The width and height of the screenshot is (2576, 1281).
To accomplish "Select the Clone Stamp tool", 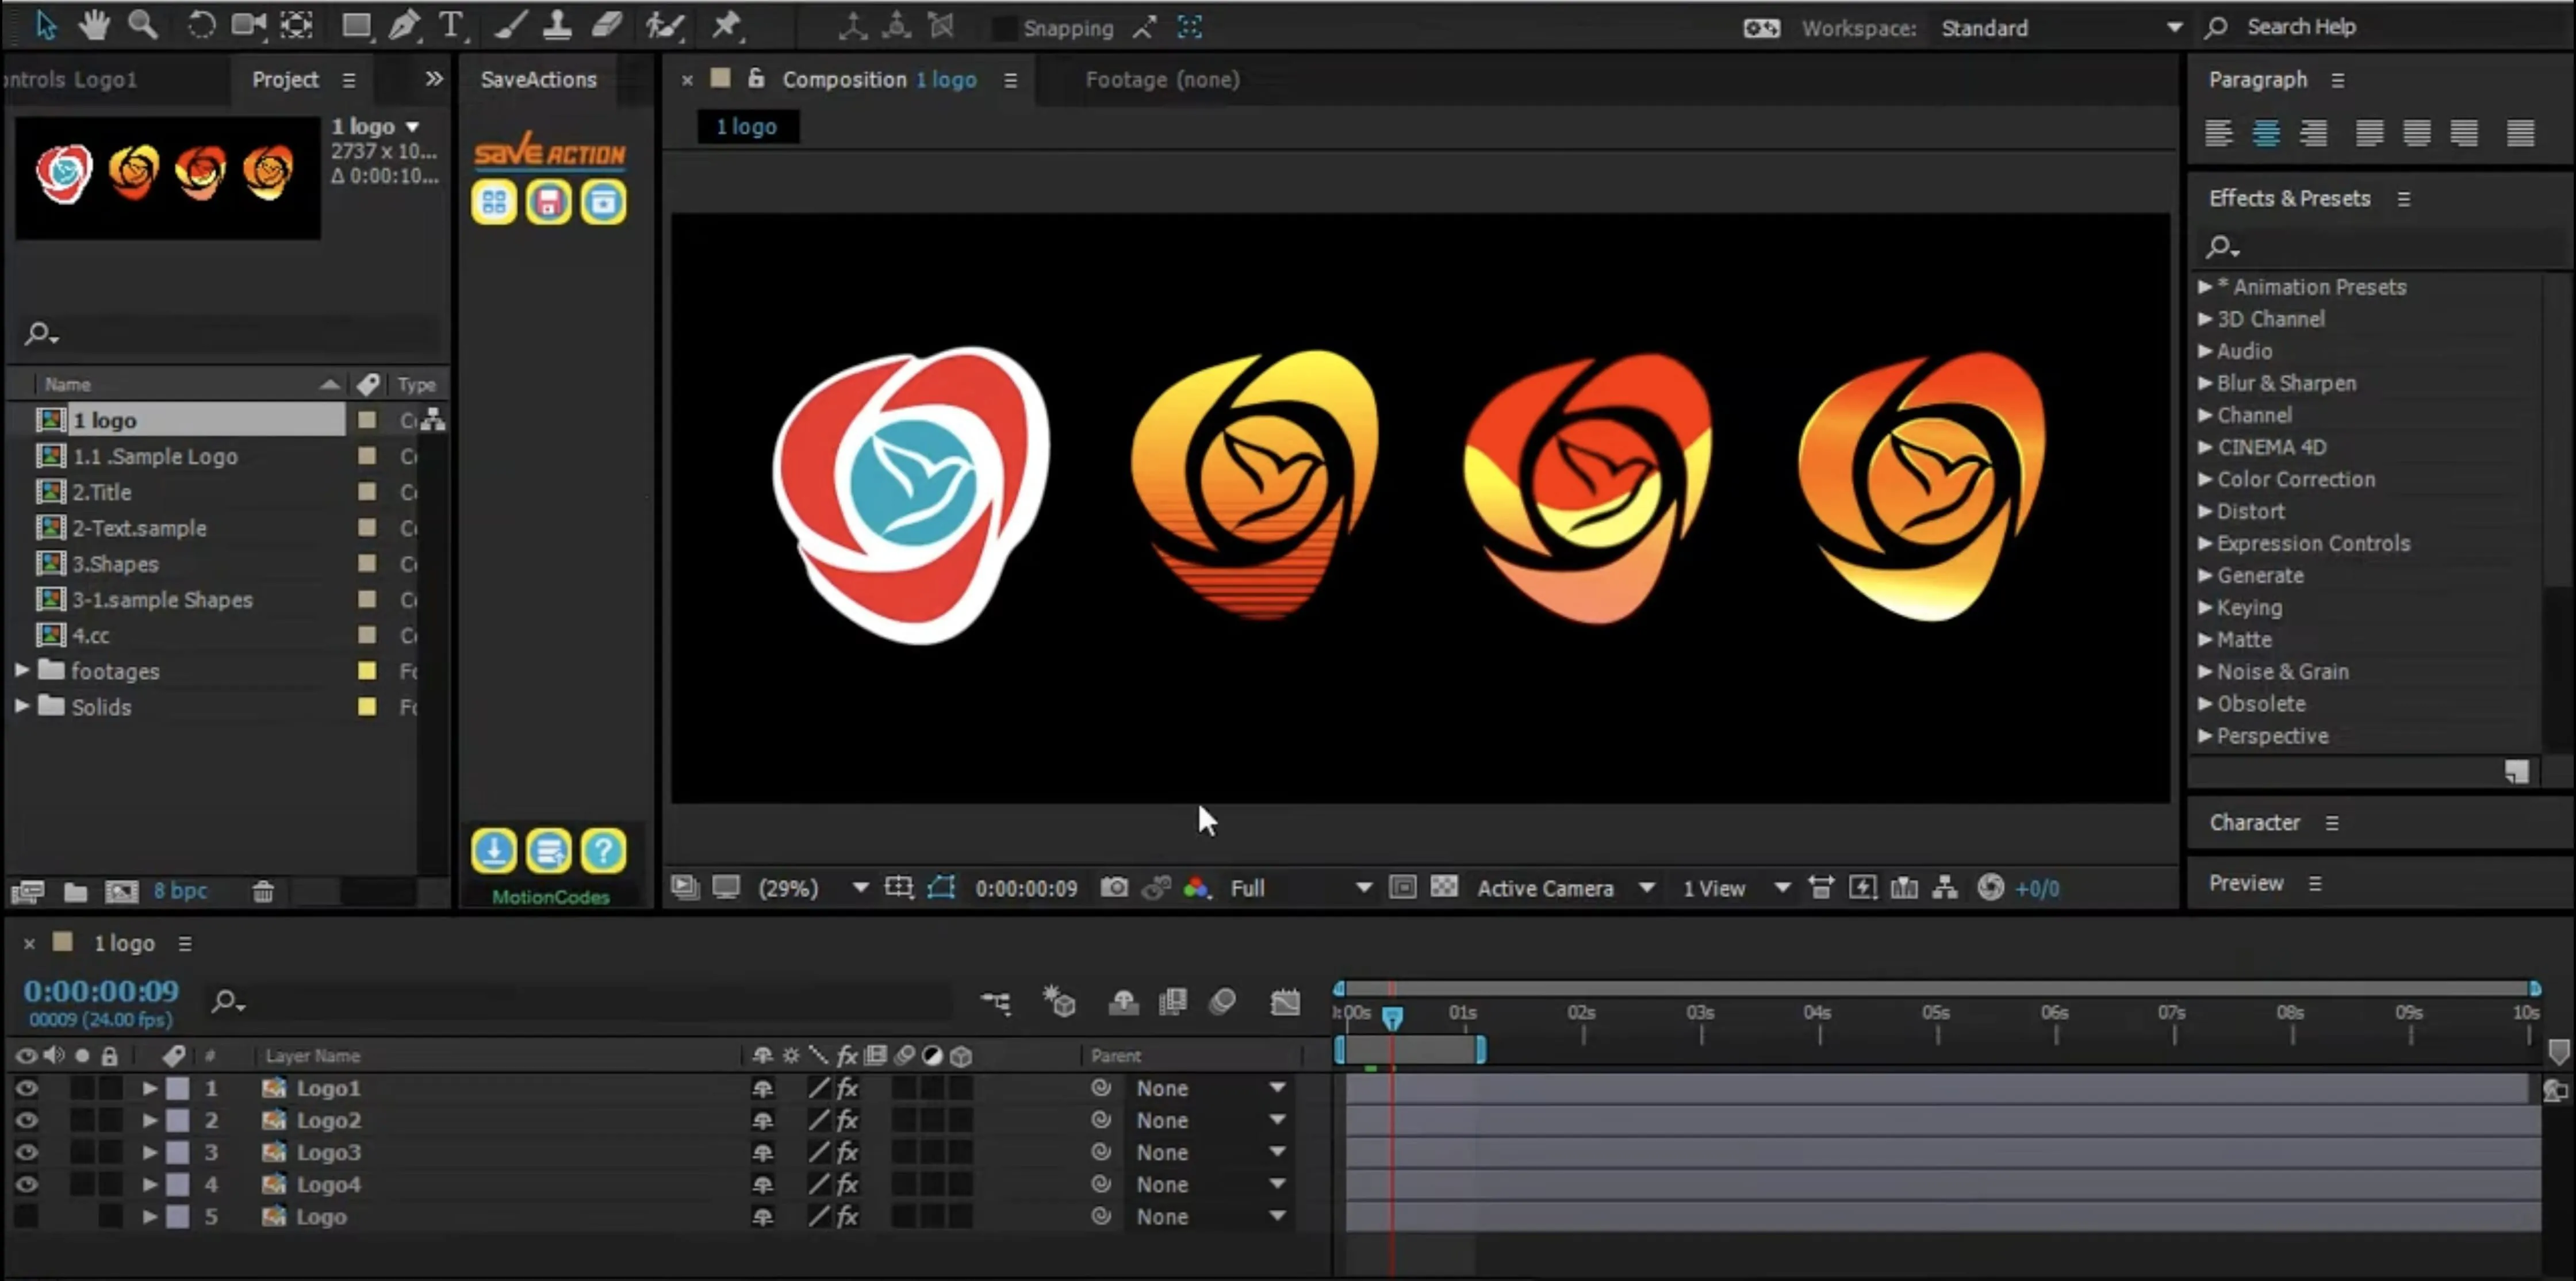I will pos(557,26).
